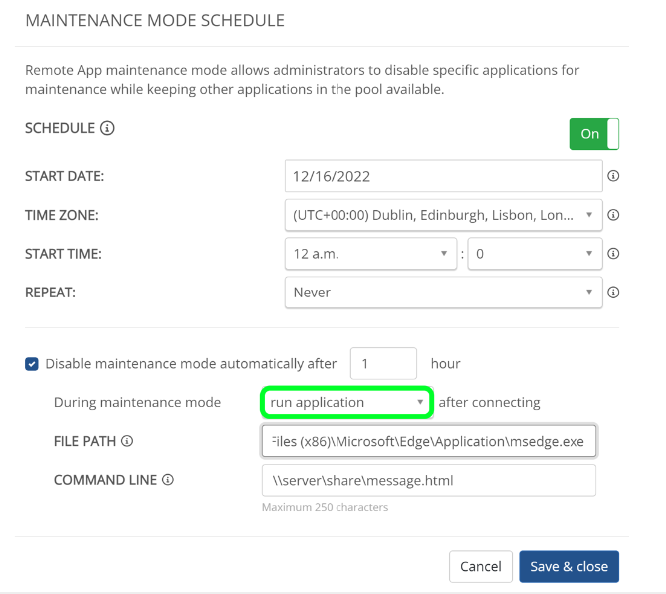Click the info icon right of Start Time minutes
The height and width of the screenshot is (594, 666).
pos(614,254)
